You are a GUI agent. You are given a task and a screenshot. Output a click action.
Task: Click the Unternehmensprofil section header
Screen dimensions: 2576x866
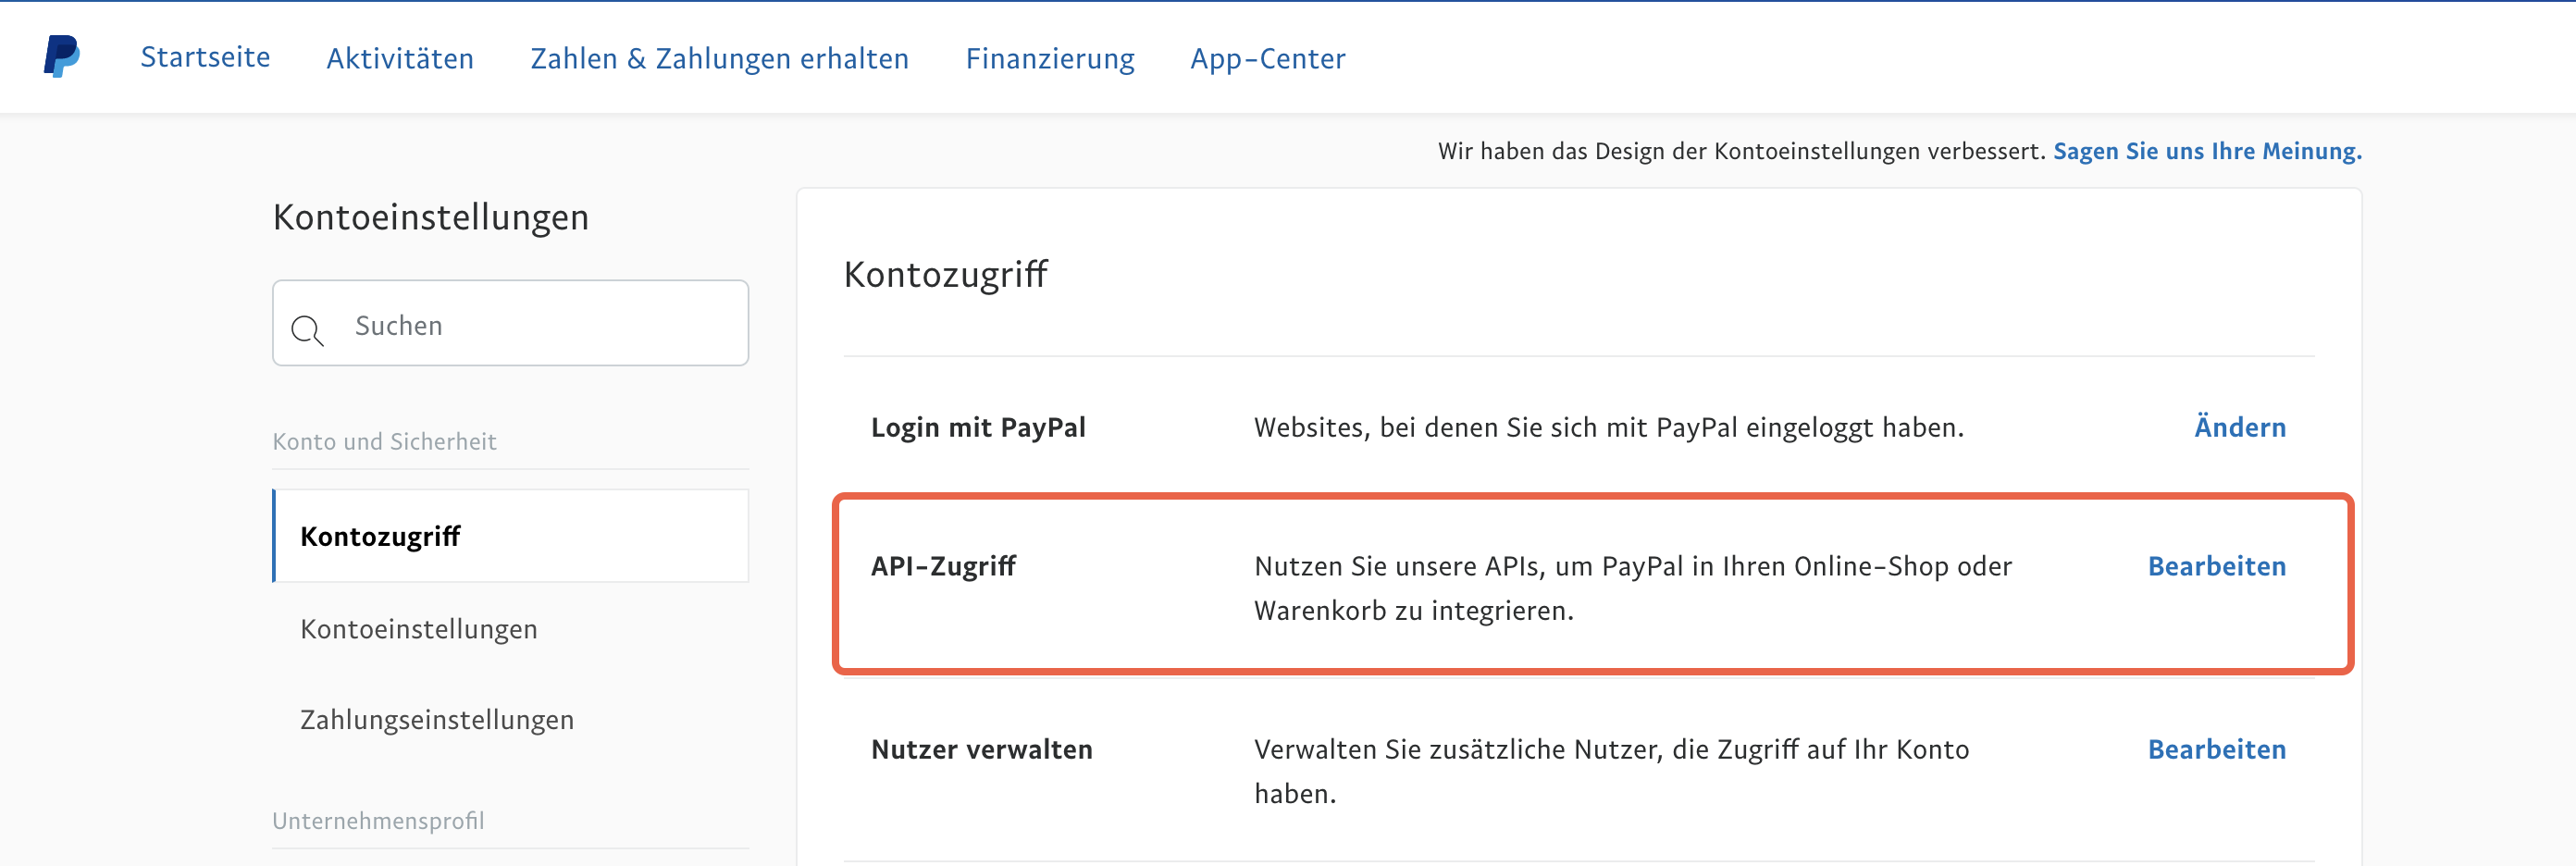pyautogui.click(x=378, y=820)
